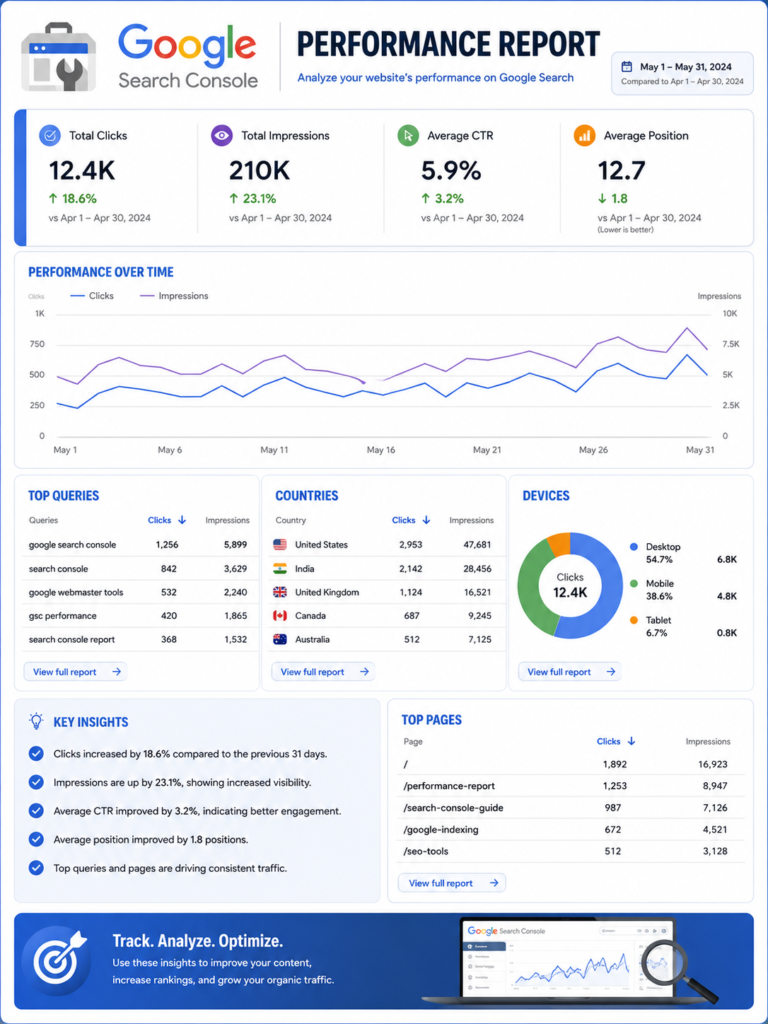Click the Desktop 6.8K clicks value
The image size is (768, 1024).
click(727, 560)
